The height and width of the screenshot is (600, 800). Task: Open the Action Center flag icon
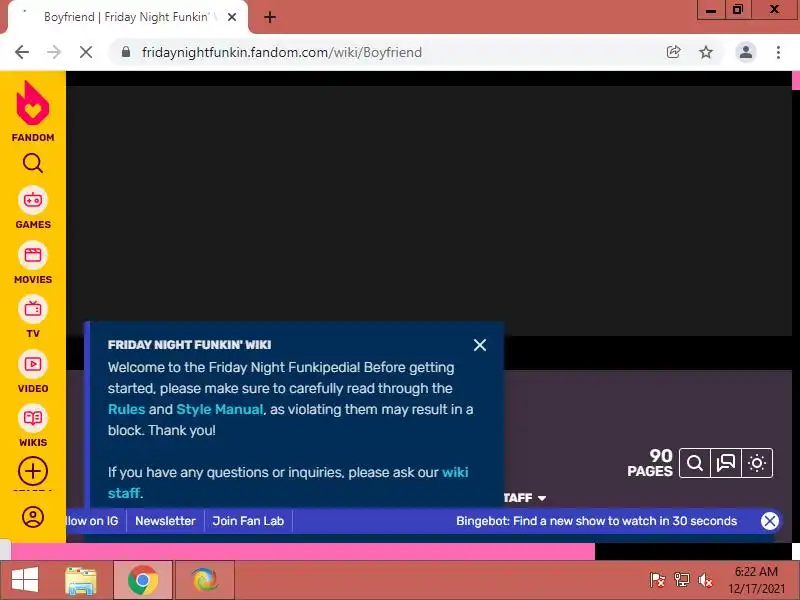pyautogui.click(x=657, y=580)
